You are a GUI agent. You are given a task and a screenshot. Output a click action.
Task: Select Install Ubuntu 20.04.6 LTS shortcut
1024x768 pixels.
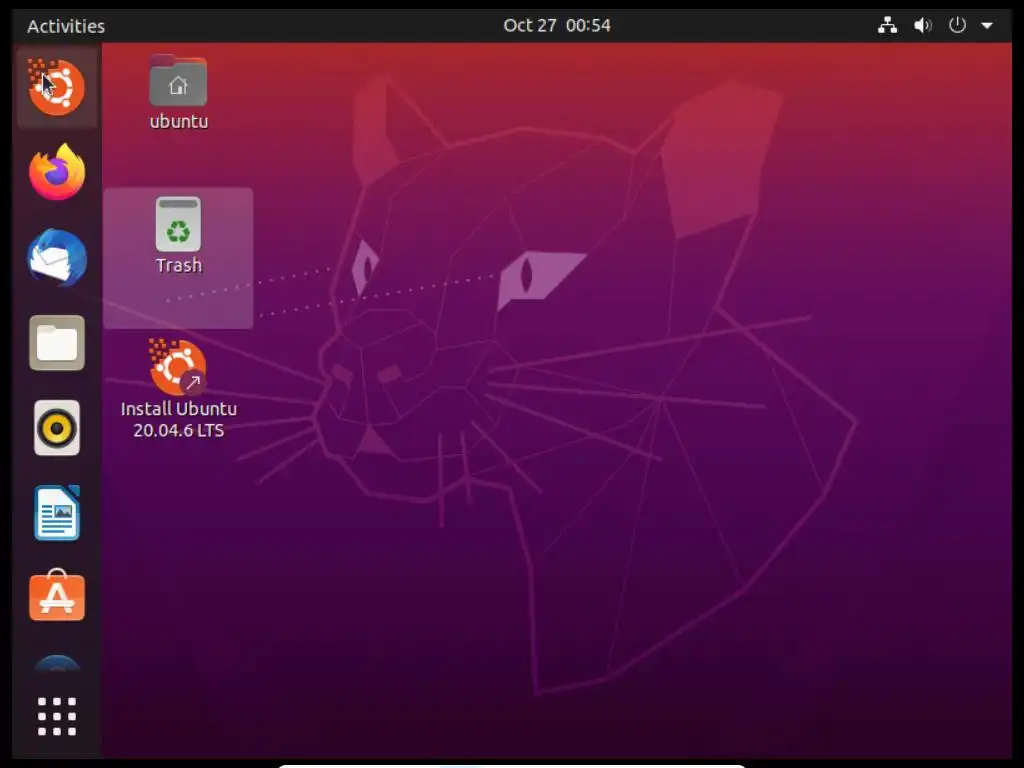click(178, 367)
